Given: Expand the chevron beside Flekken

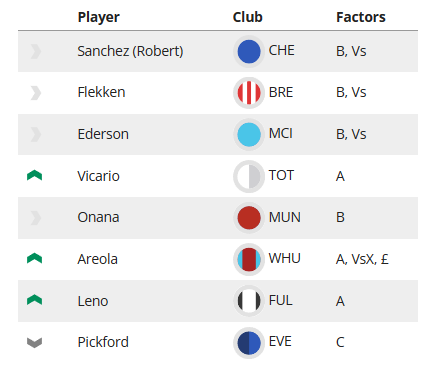Looking at the screenshot, I should 36,93.
